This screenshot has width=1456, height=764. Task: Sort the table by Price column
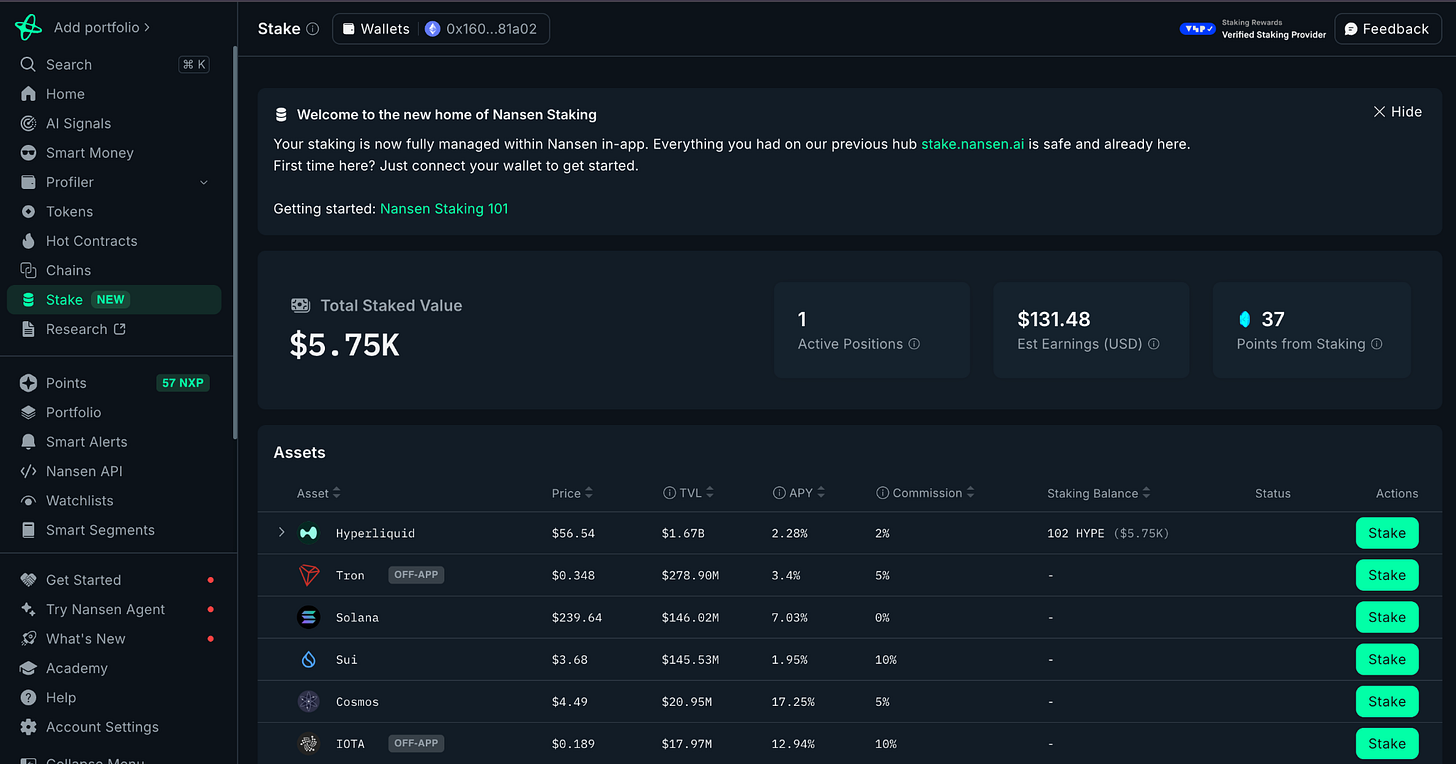[x=572, y=493]
